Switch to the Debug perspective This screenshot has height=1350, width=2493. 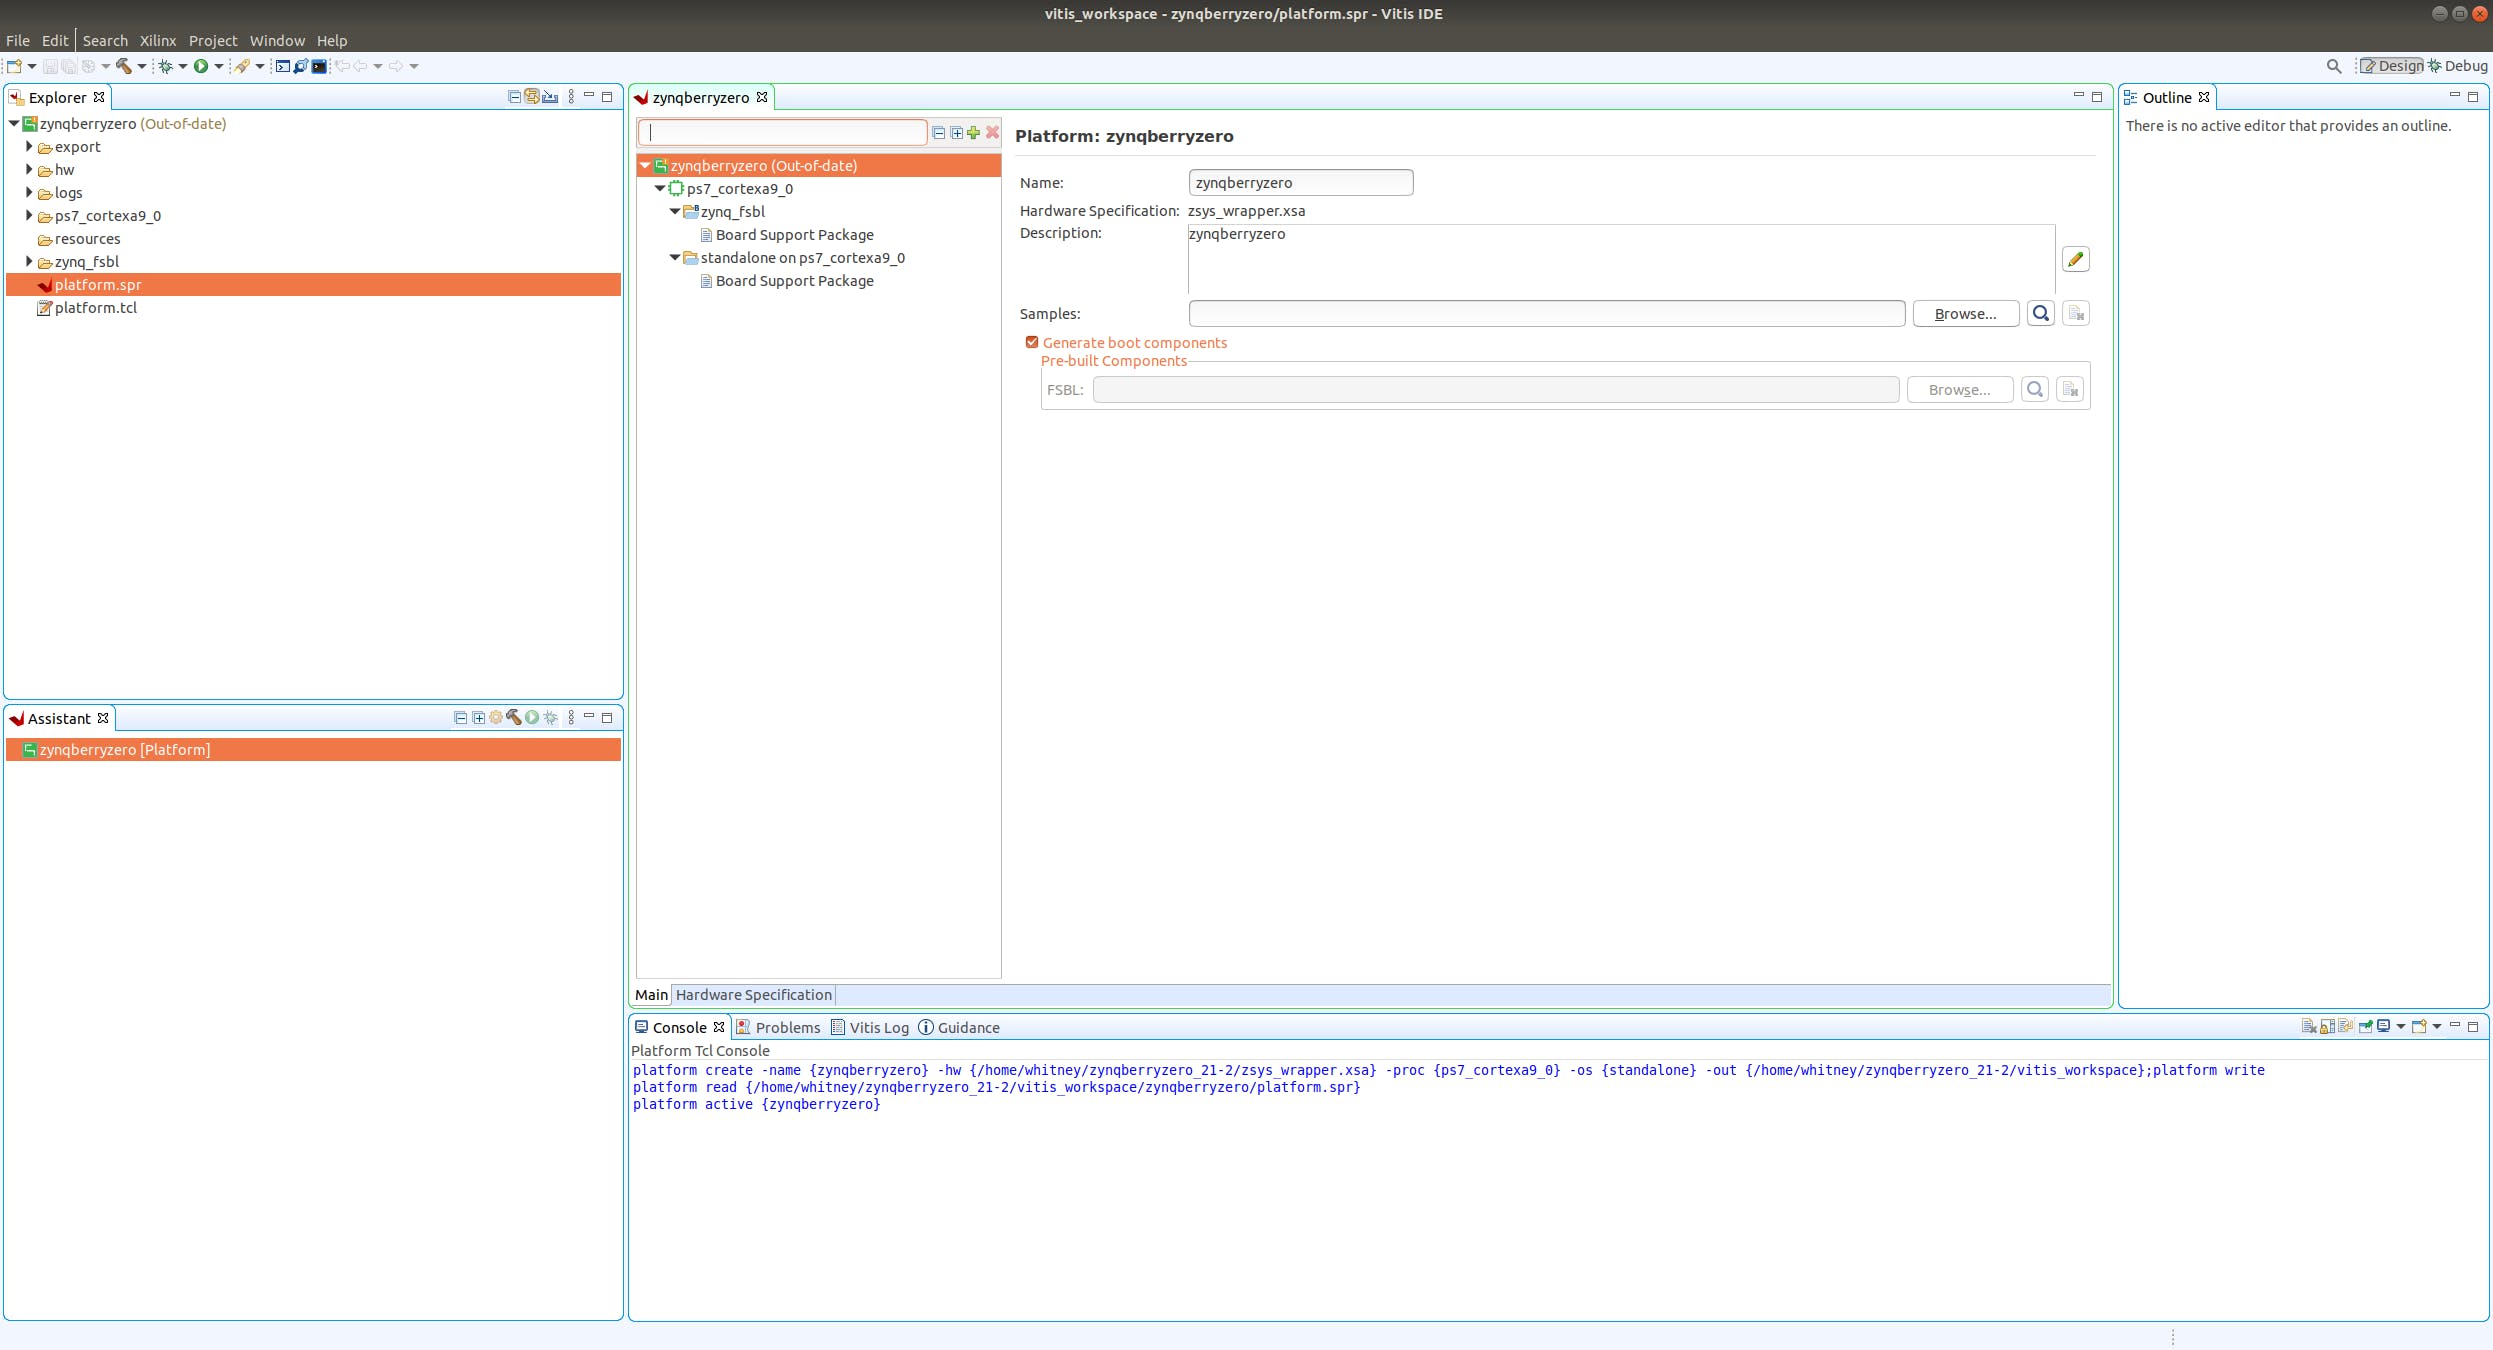2458,66
